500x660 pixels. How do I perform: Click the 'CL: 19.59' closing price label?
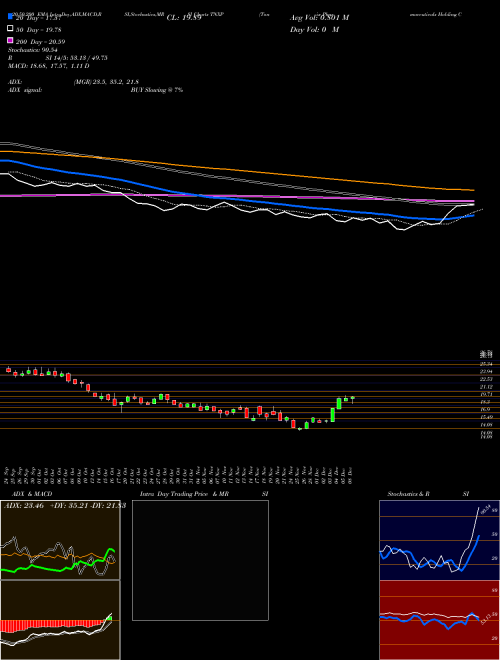[x=184, y=18]
